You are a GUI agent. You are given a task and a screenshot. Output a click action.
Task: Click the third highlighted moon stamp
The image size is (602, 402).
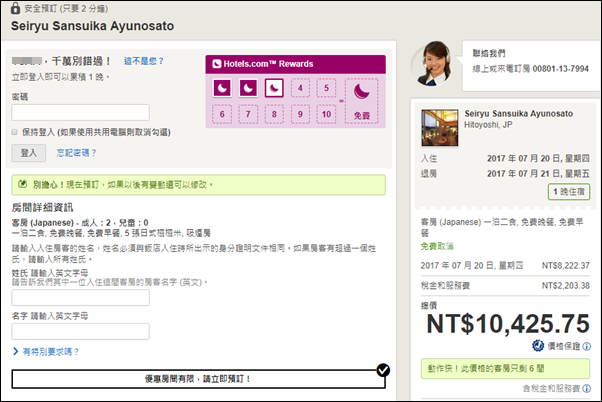point(274,88)
